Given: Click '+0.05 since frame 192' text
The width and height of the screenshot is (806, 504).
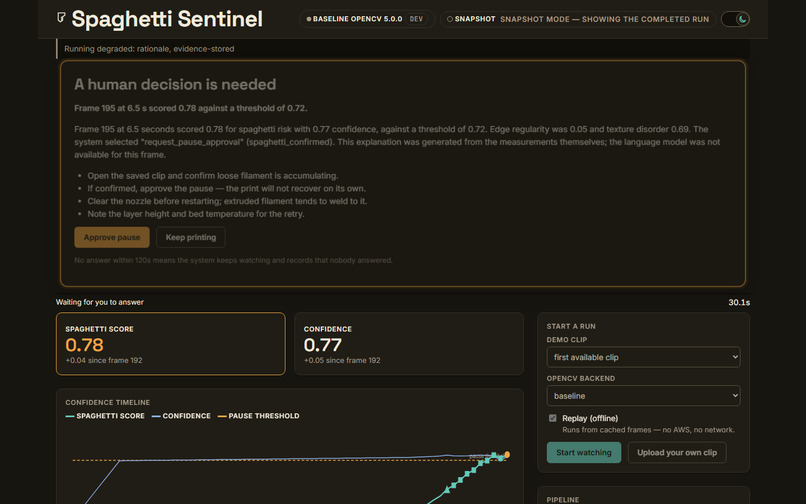Looking at the screenshot, I should [x=342, y=361].
